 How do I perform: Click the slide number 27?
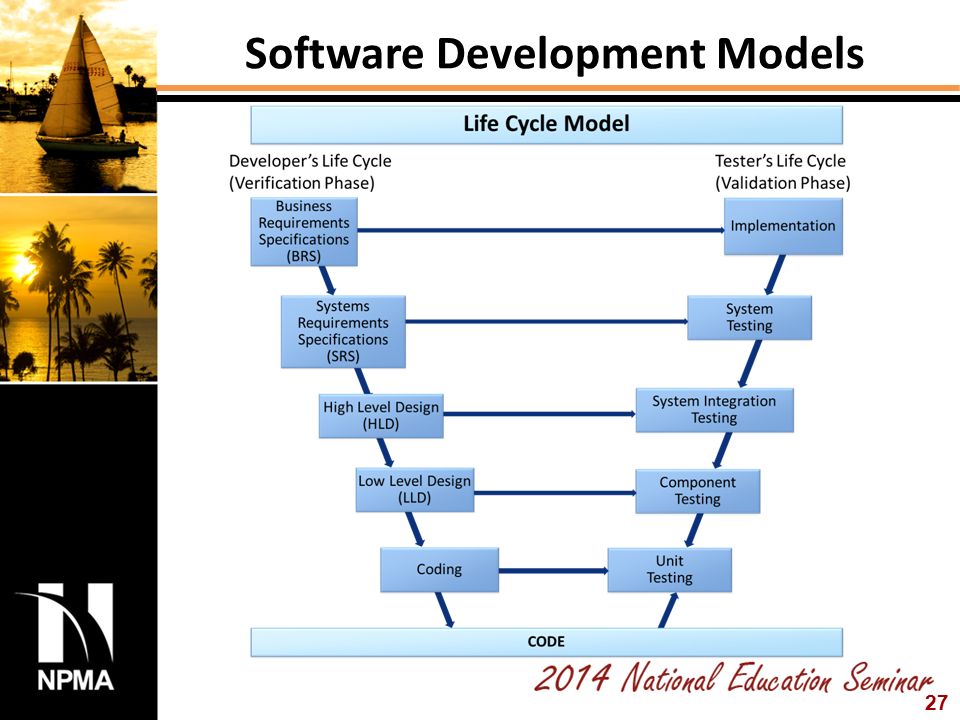[936, 703]
